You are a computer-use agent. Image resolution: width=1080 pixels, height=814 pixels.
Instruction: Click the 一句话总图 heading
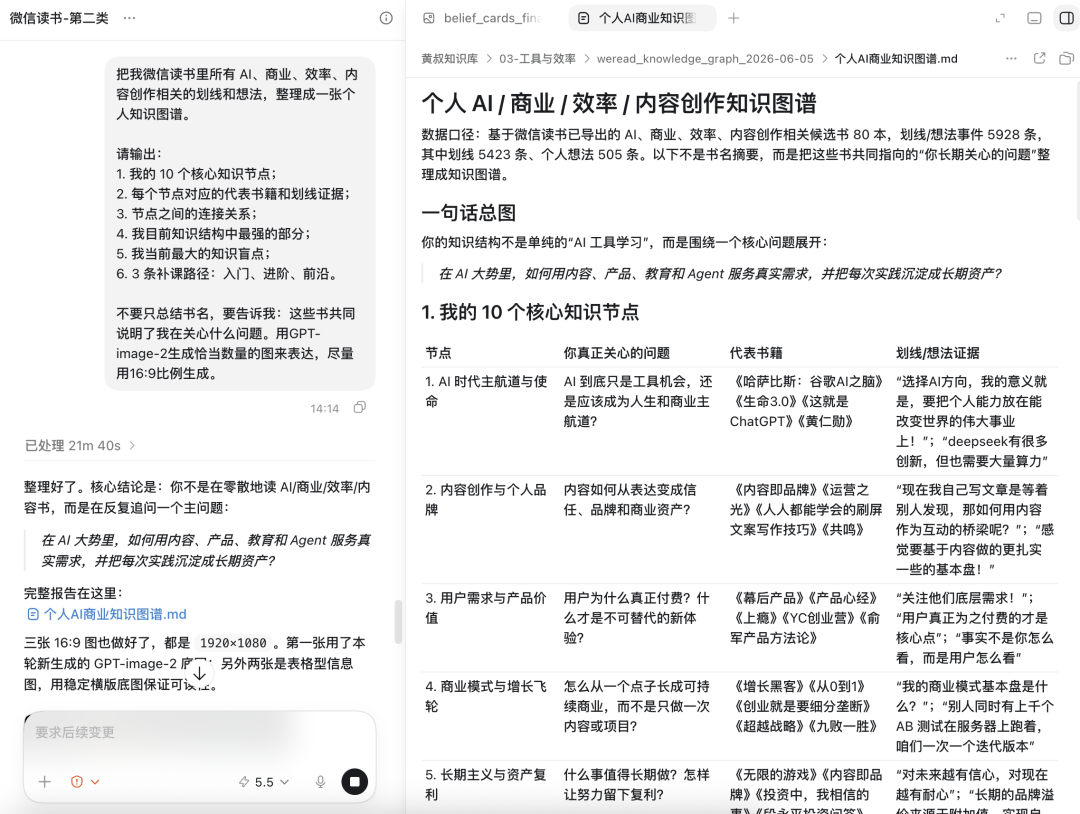[x=468, y=213]
